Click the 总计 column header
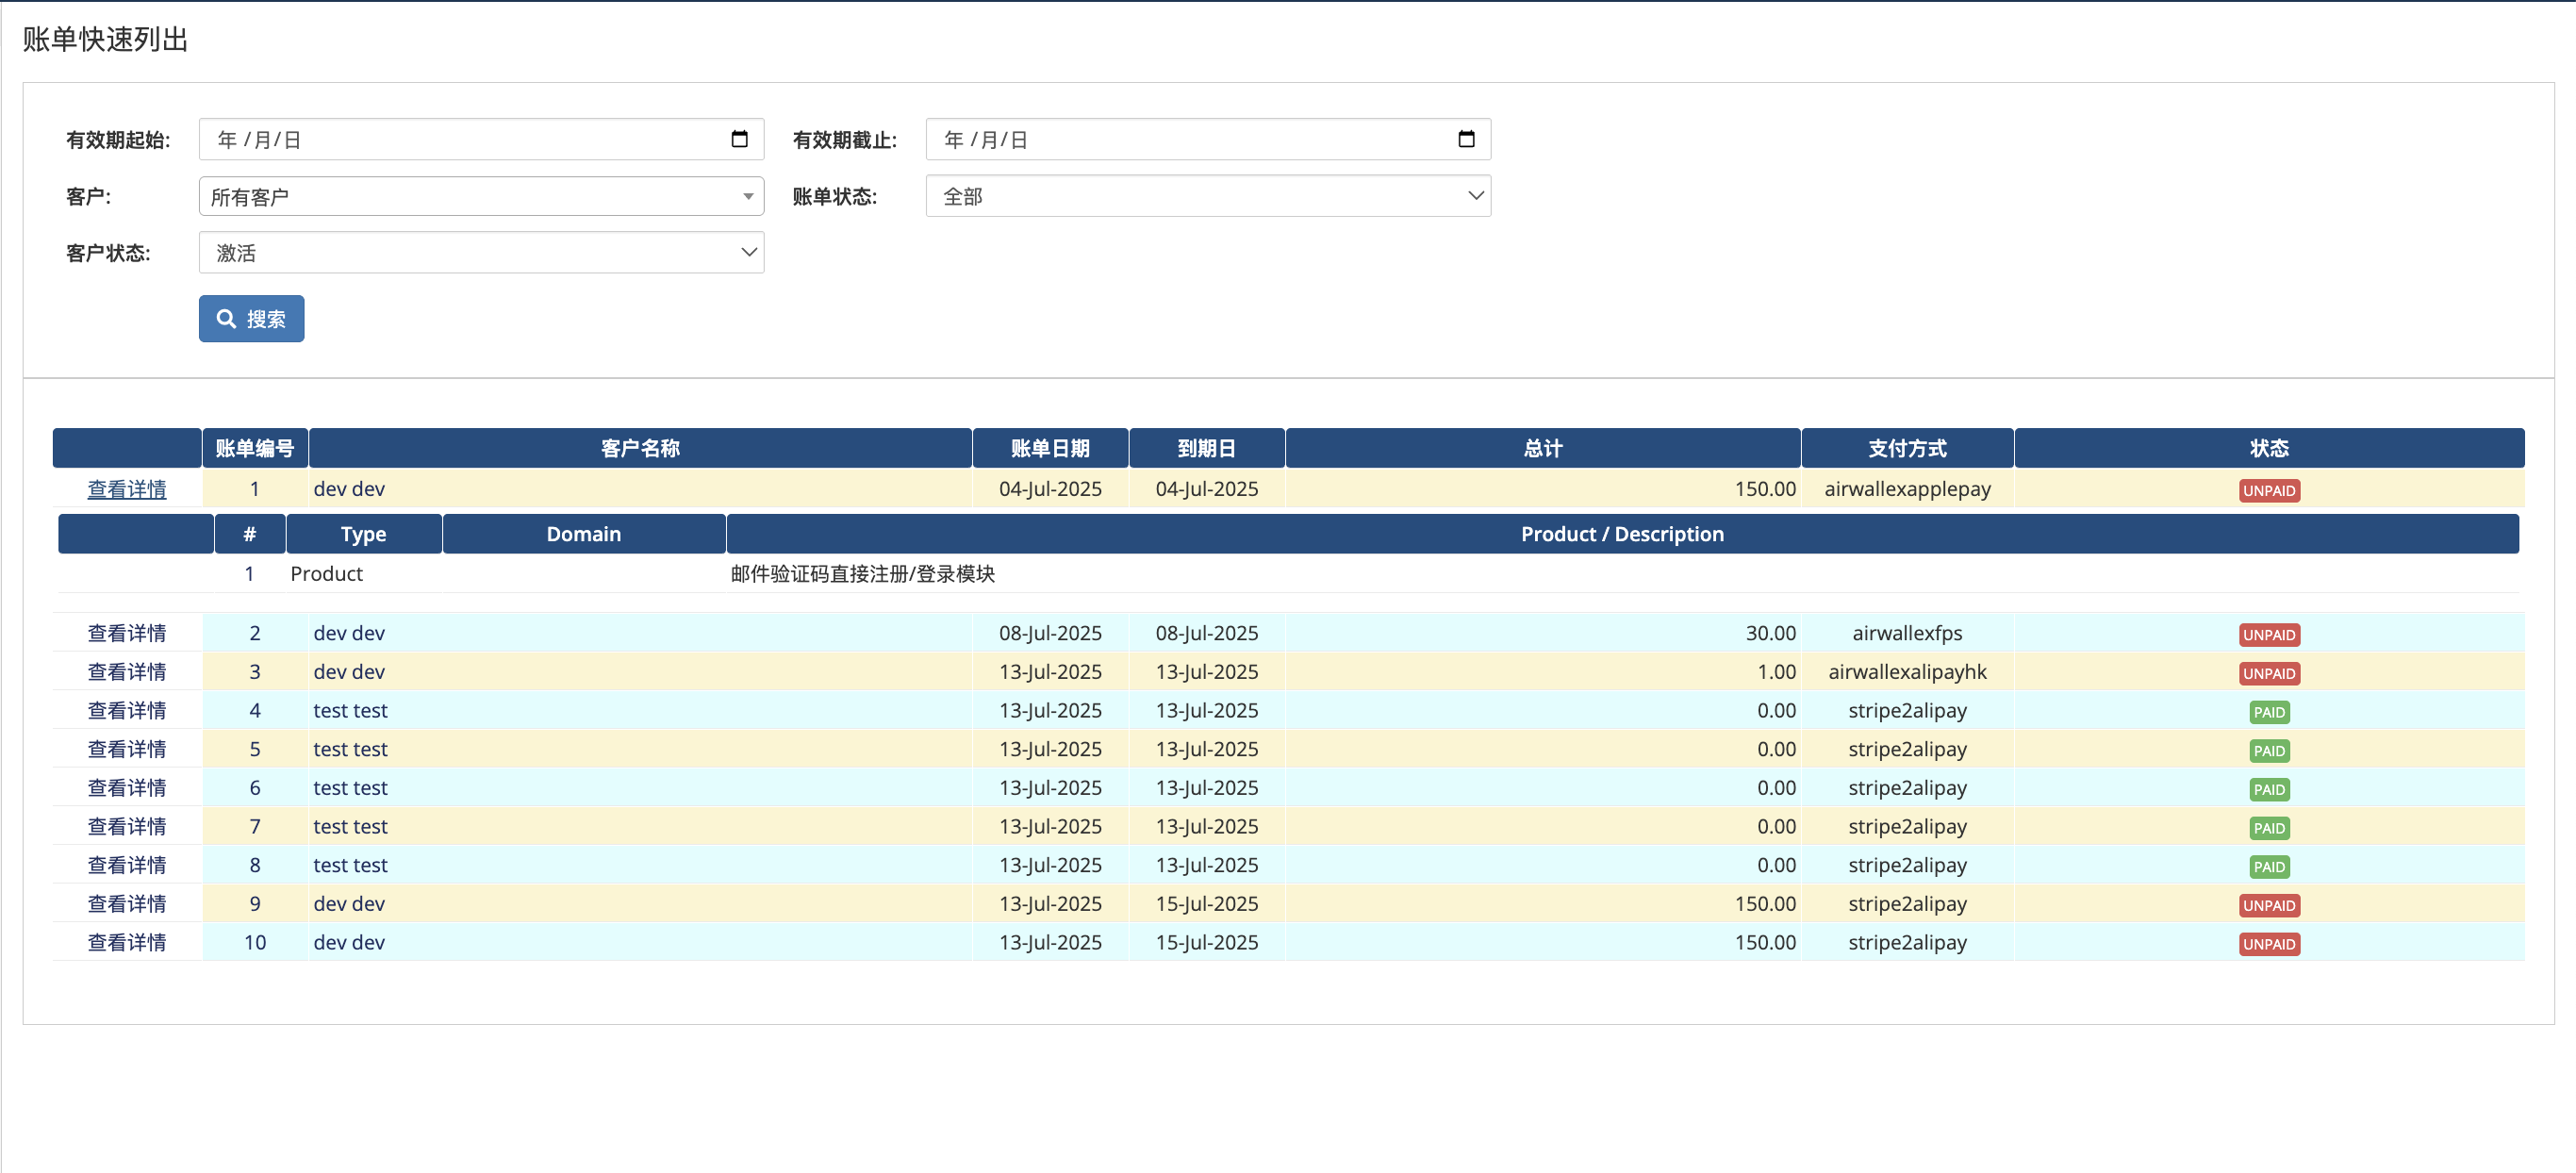The width and height of the screenshot is (2576, 1173). point(1542,448)
